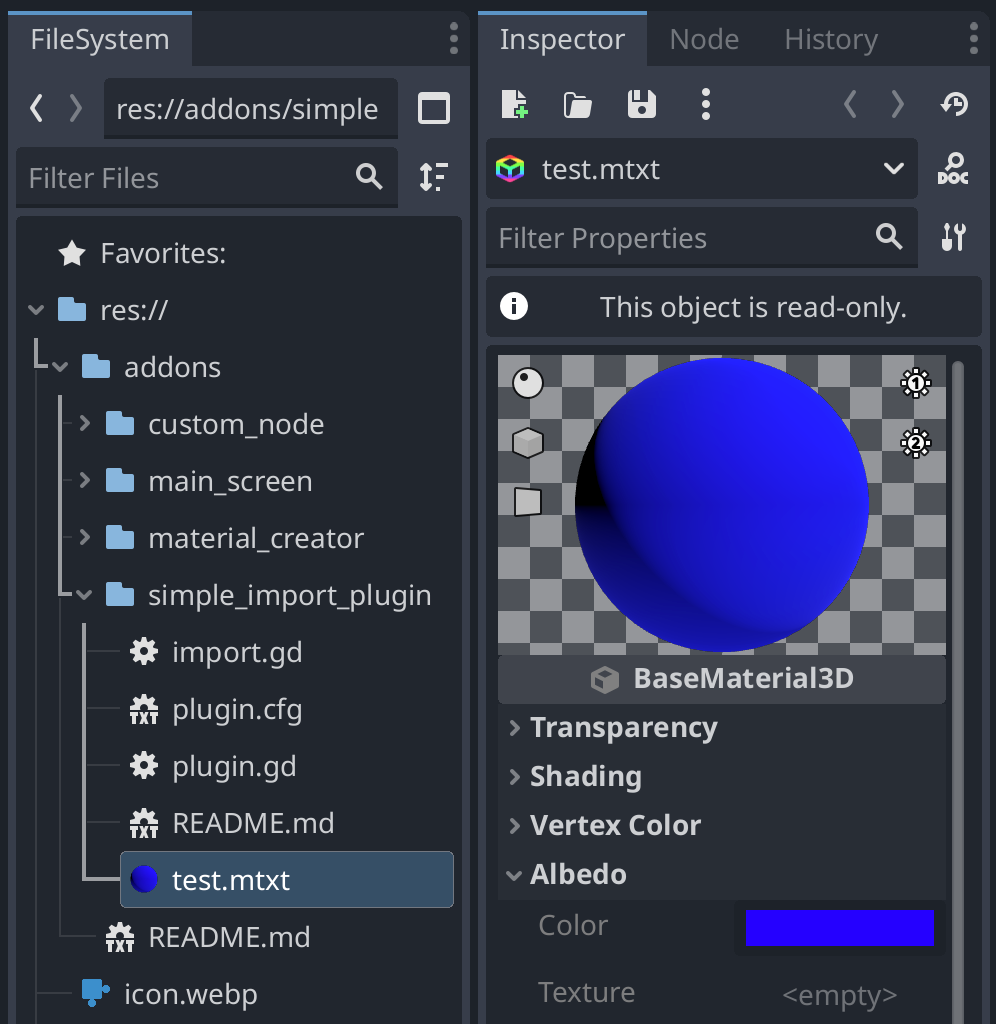Open the Albedo Color picker
The height and width of the screenshot is (1024, 996).
click(x=839, y=928)
